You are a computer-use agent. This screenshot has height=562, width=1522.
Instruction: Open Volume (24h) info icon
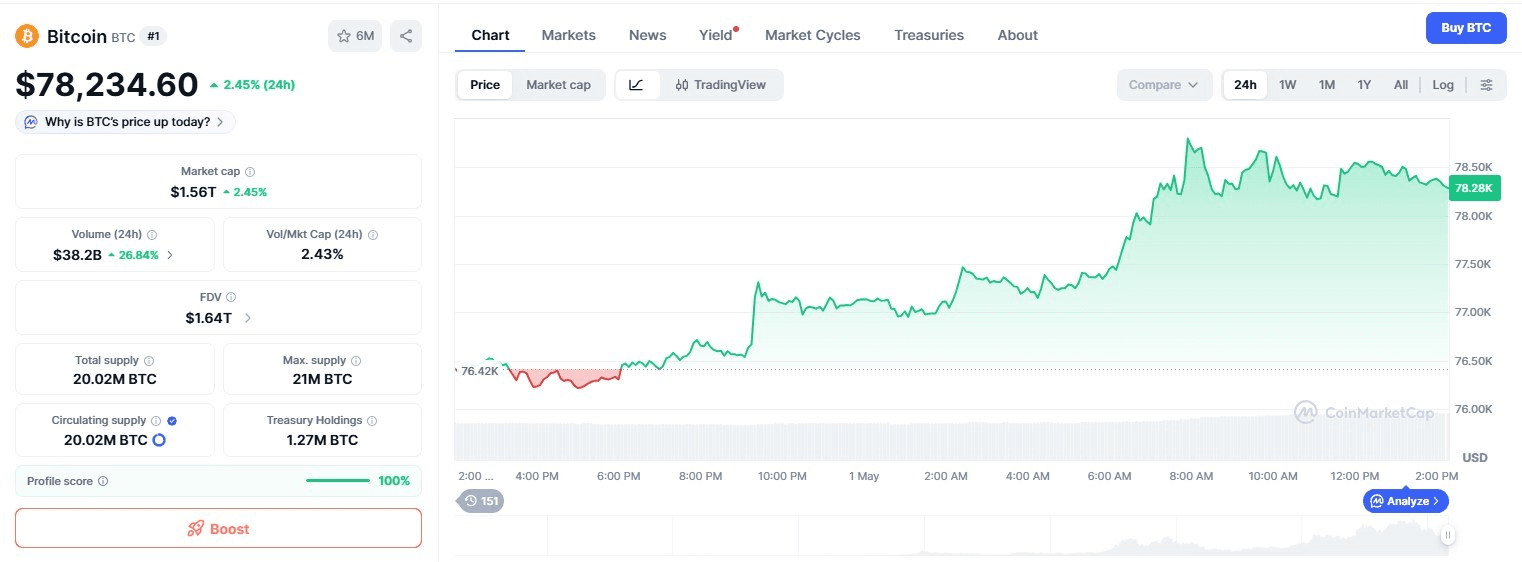(152, 235)
